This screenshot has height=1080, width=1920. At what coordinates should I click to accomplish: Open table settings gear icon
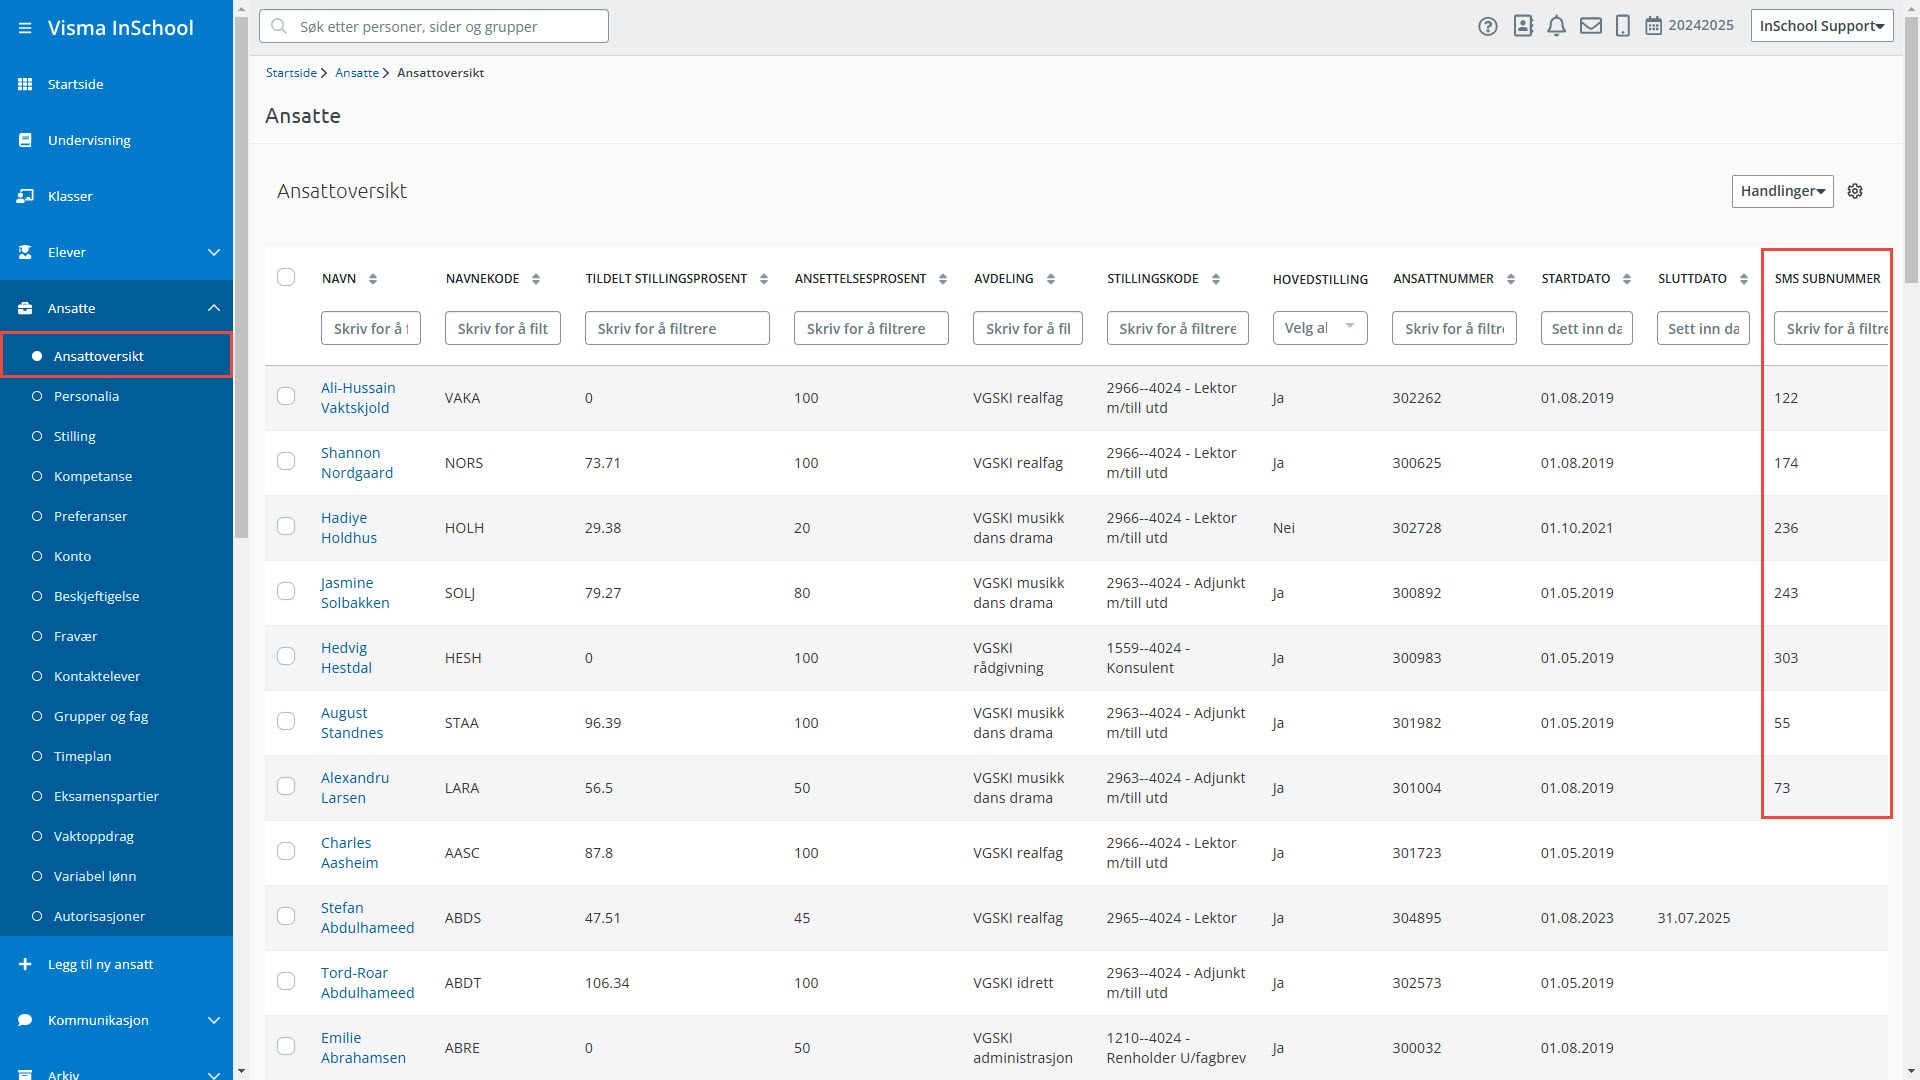(1855, 191)
